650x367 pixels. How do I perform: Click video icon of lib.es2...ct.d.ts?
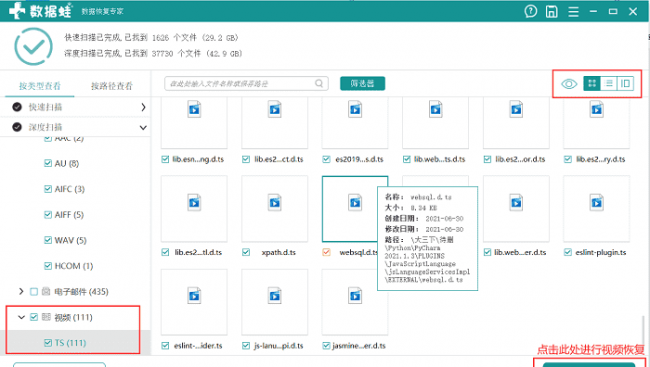pos(274,109)
